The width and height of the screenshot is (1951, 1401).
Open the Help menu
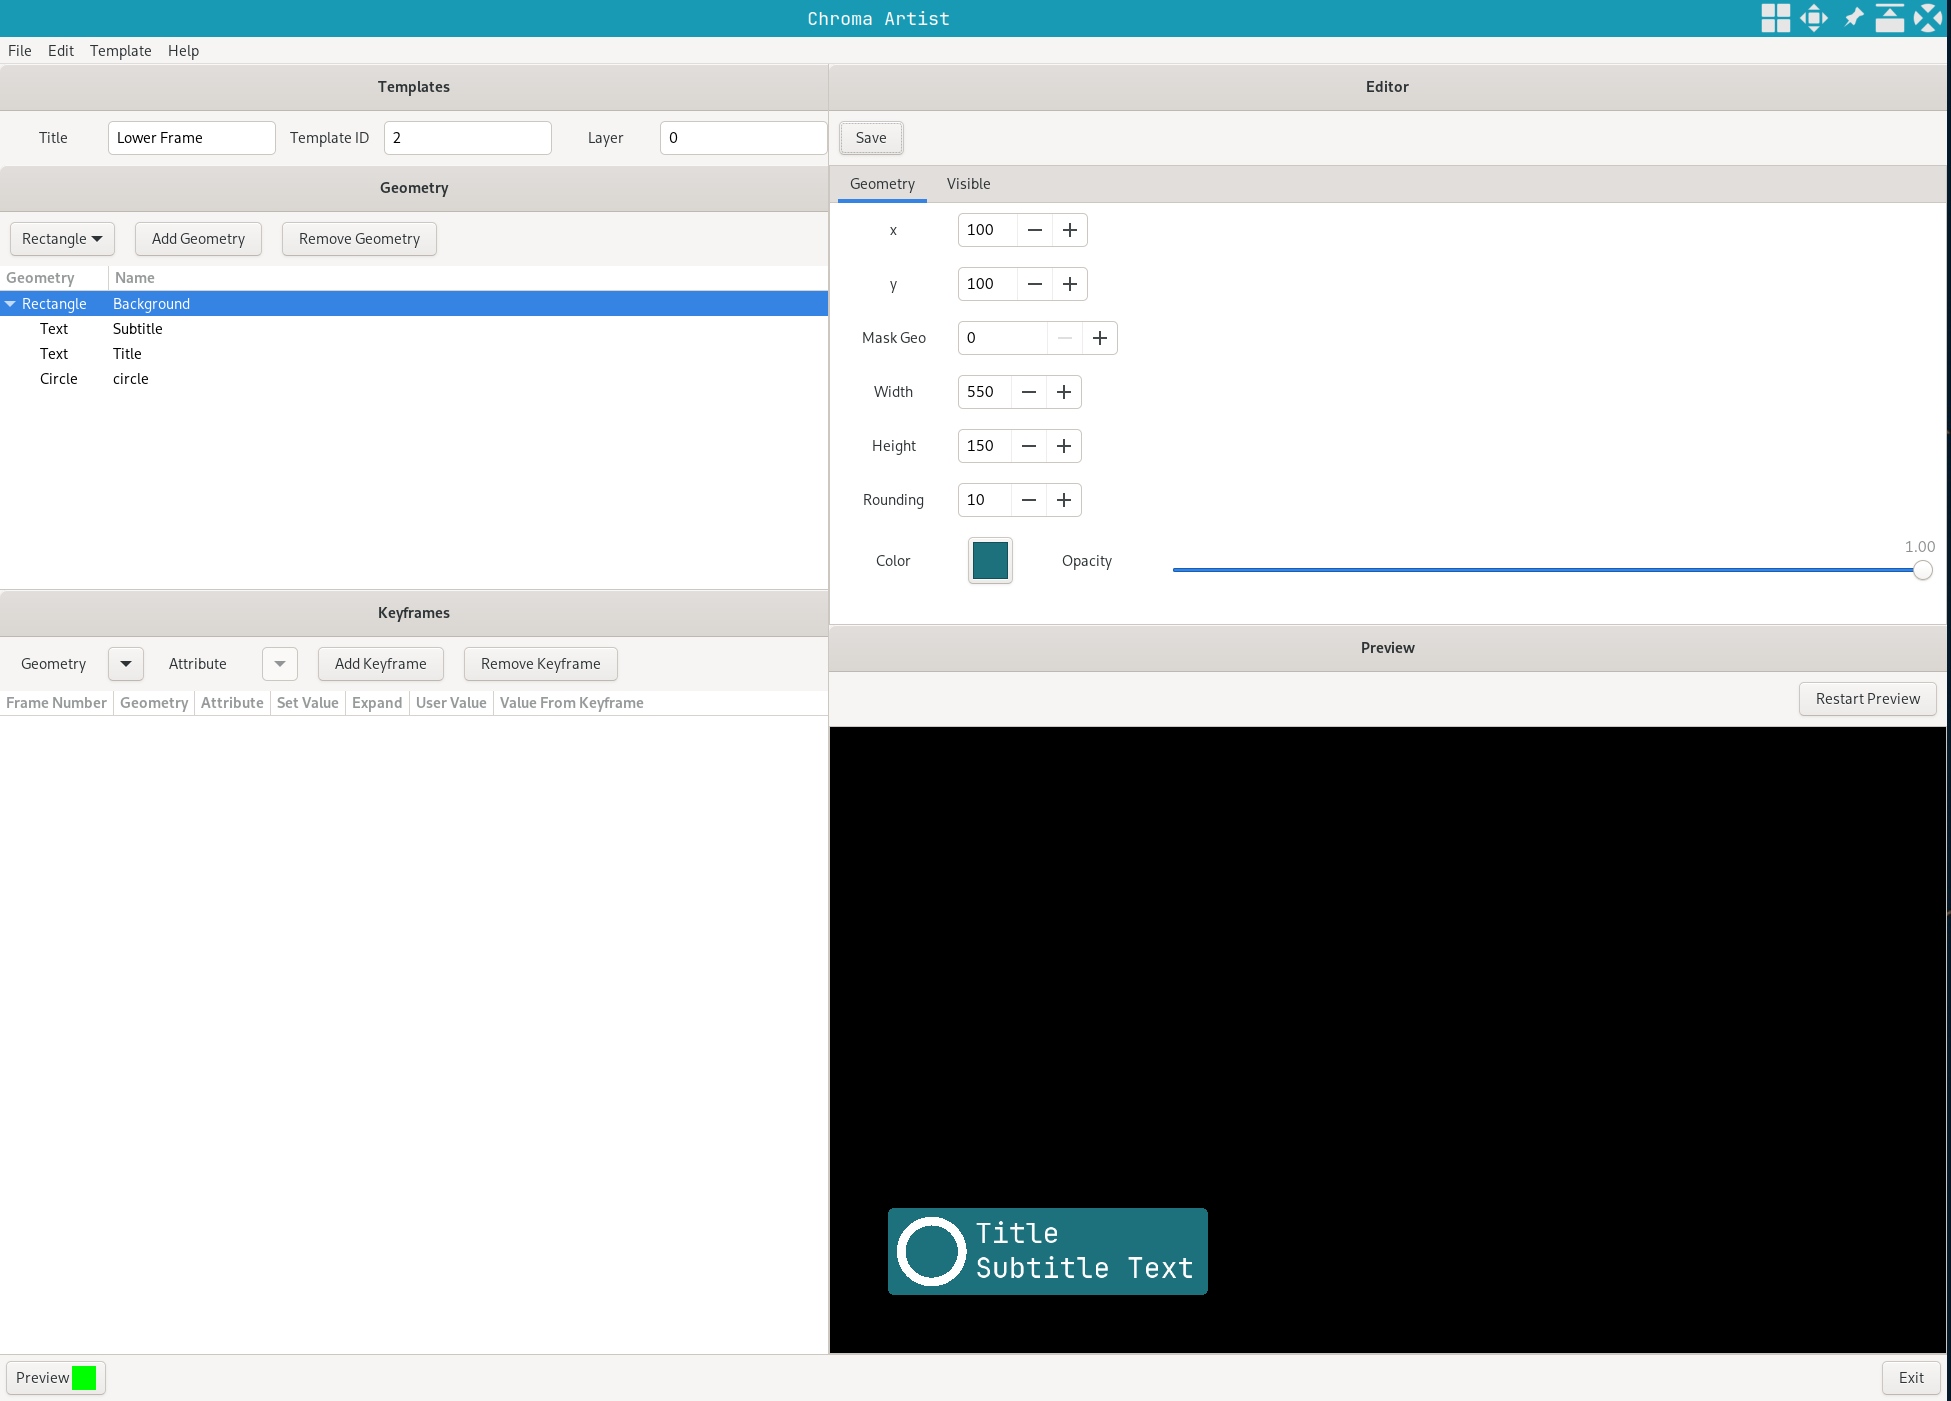183,51
